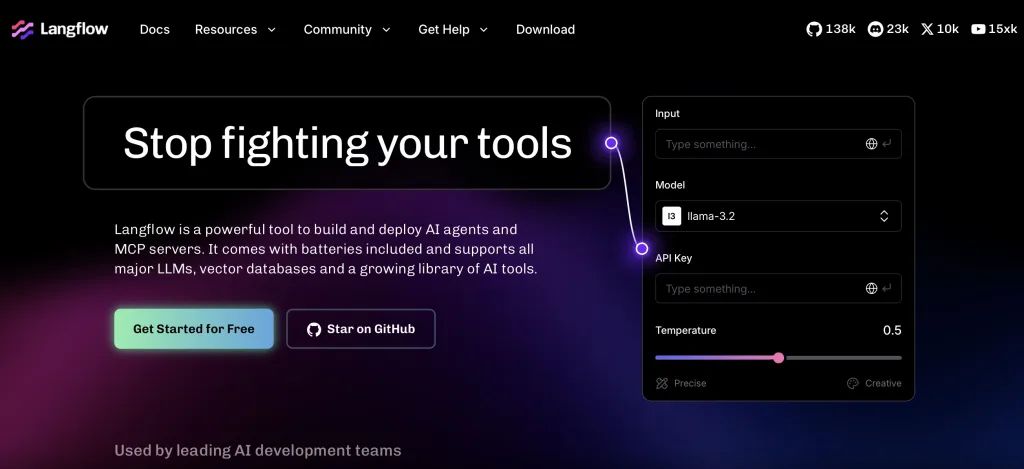This screenshot has width=1024, height=469.
Task: Expand the Resources dropdown menu
Action: 235,29
